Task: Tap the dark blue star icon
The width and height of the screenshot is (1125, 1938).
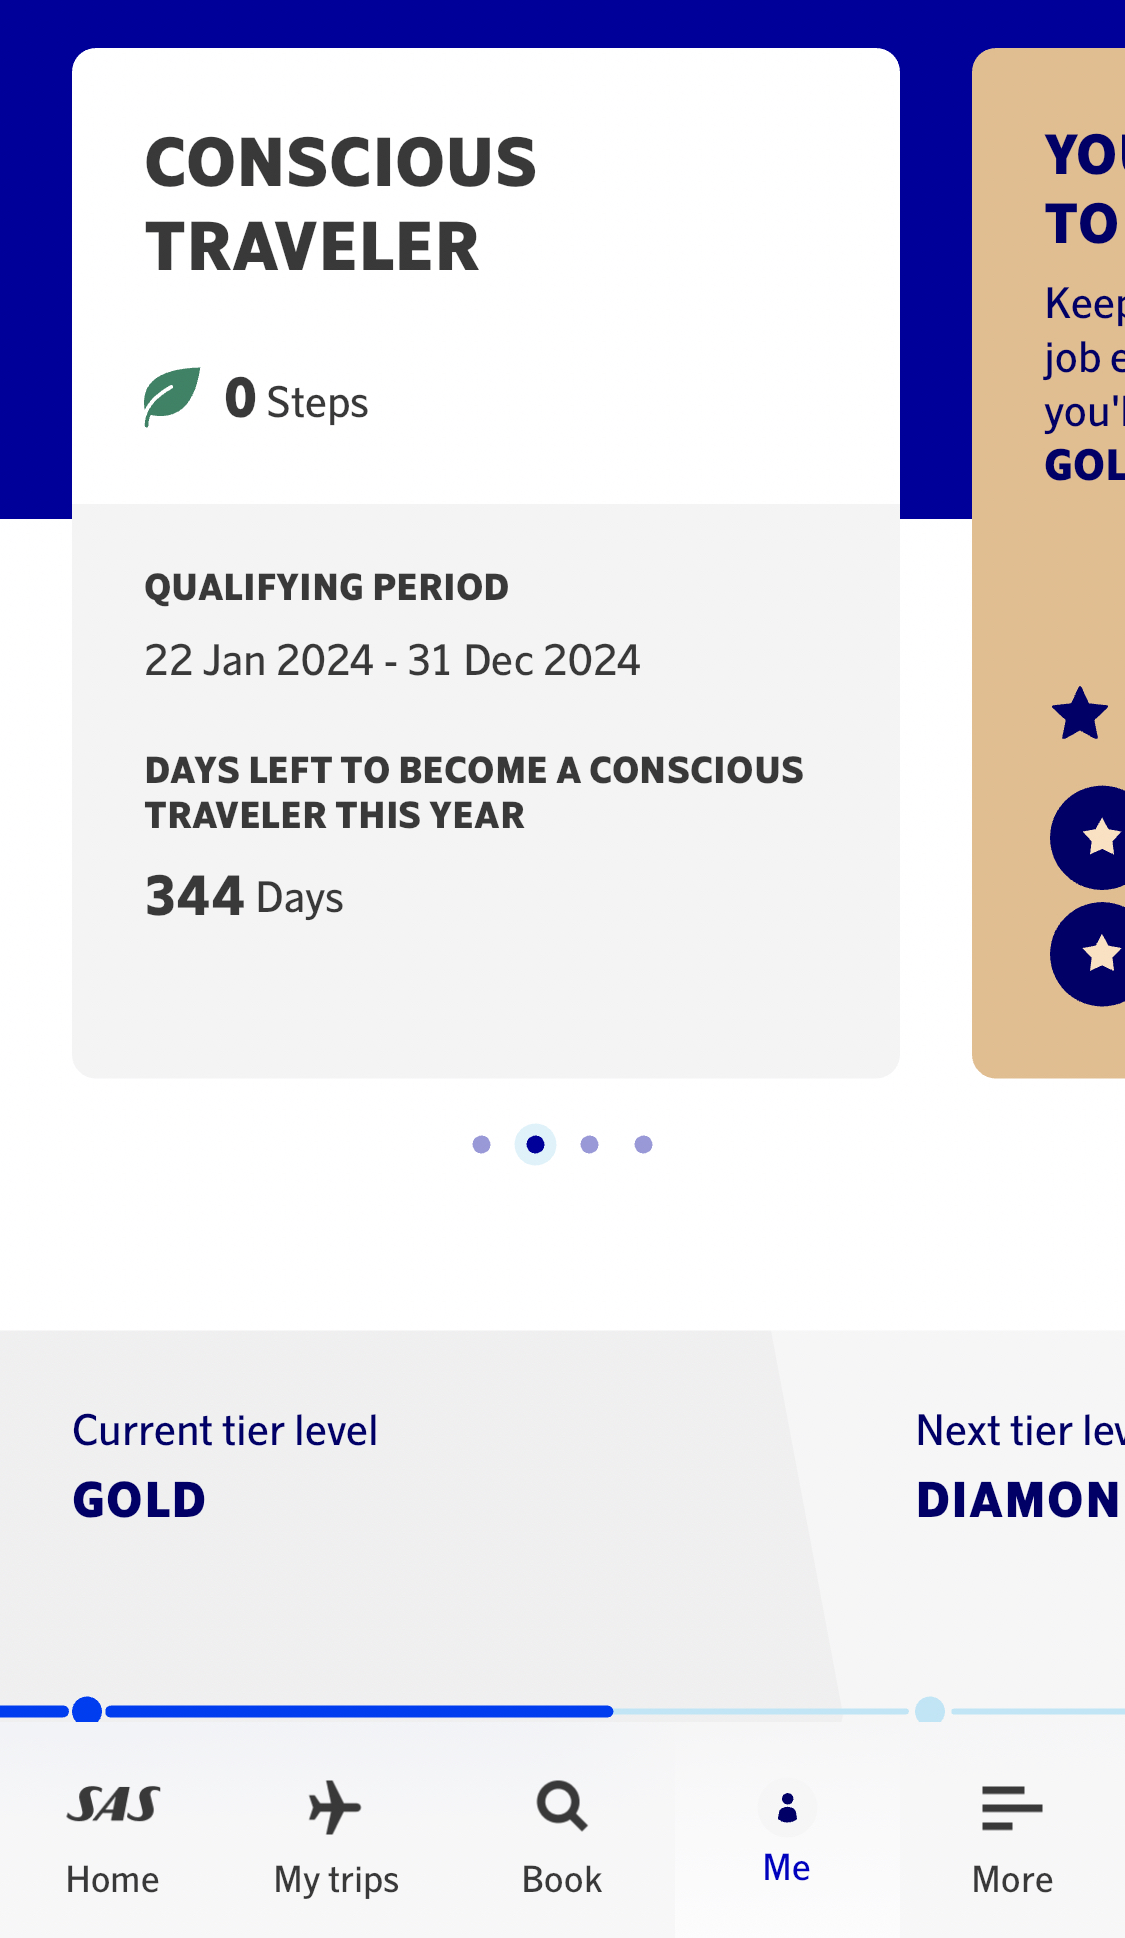Action: [1080, 714]
